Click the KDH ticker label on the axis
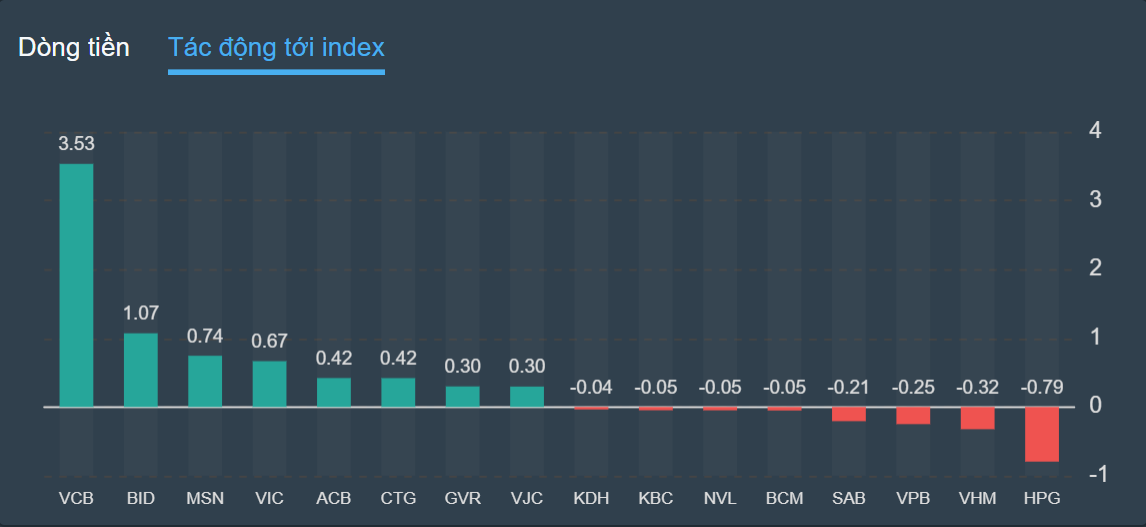 (591, 498)
